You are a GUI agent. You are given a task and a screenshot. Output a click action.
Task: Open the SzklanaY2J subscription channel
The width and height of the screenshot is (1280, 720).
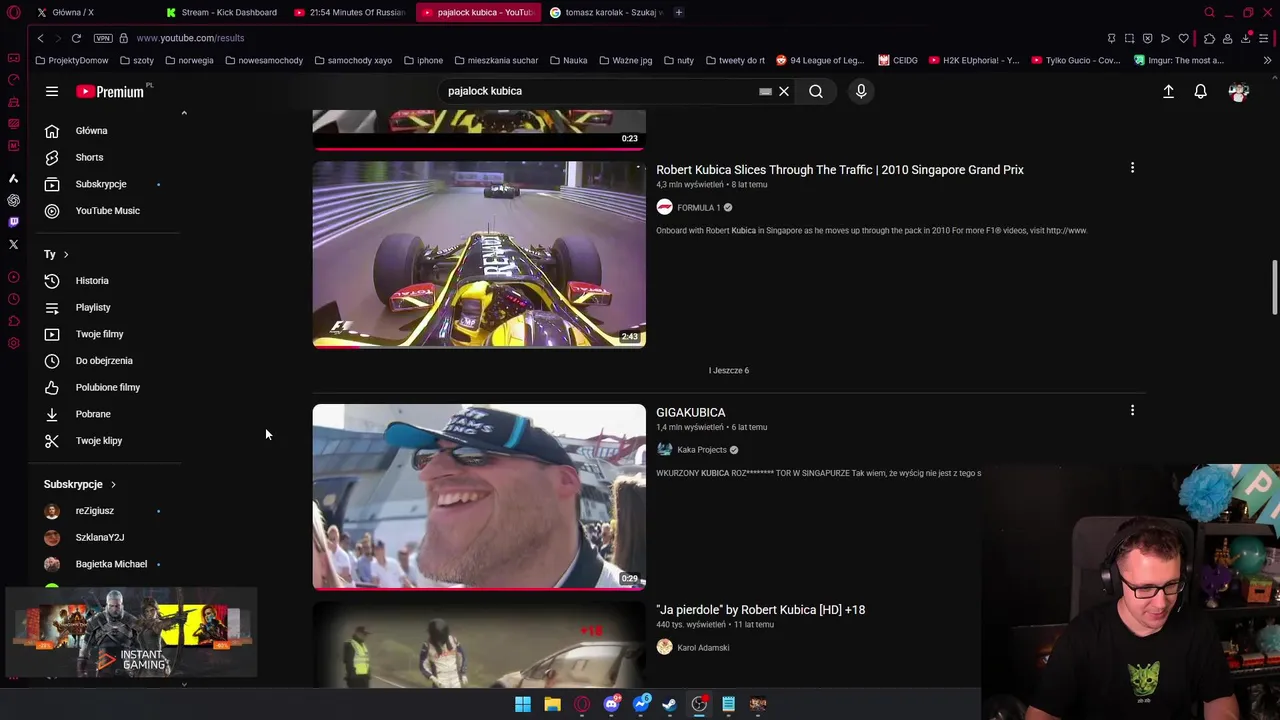click(x=106, y=537)
